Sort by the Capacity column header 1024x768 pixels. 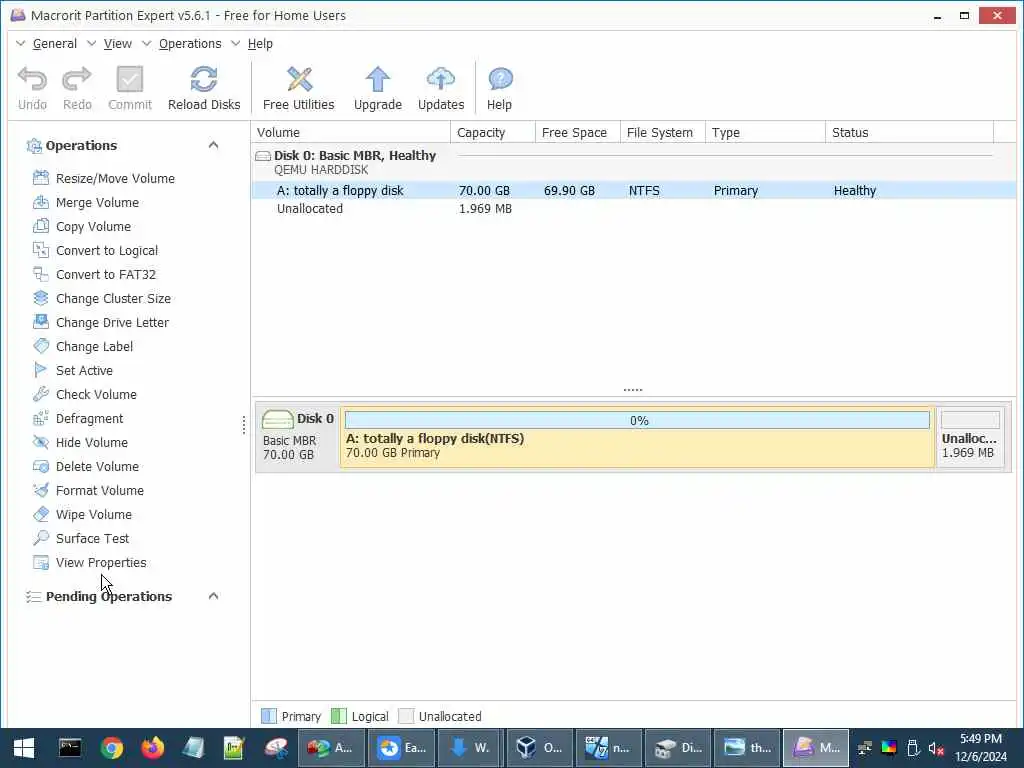click(493, 133)
